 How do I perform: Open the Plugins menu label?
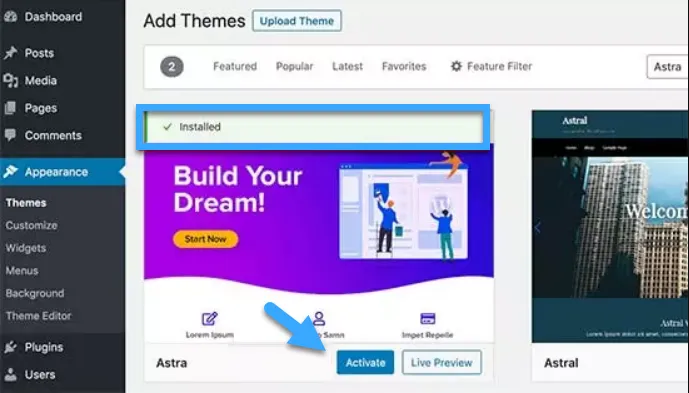[x=44, y=347]
